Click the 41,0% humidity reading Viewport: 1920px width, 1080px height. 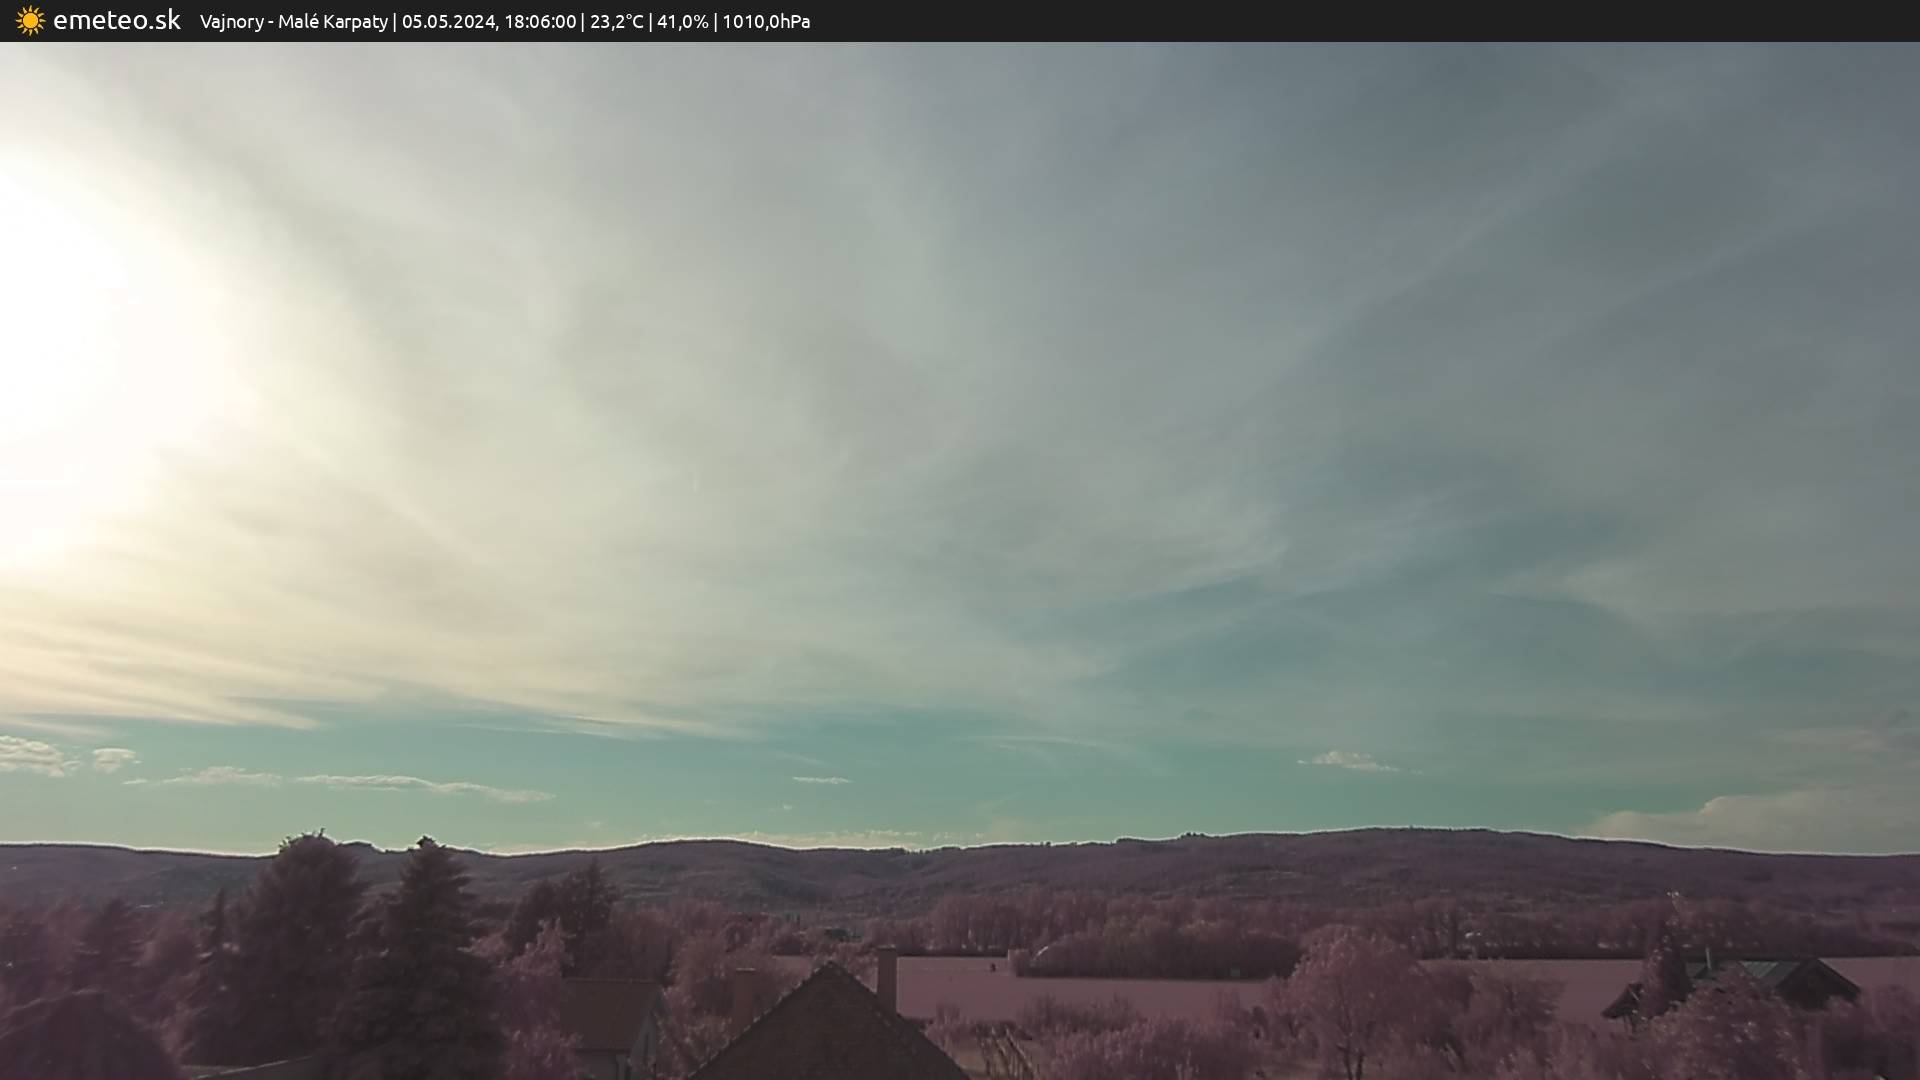point(682,21)
